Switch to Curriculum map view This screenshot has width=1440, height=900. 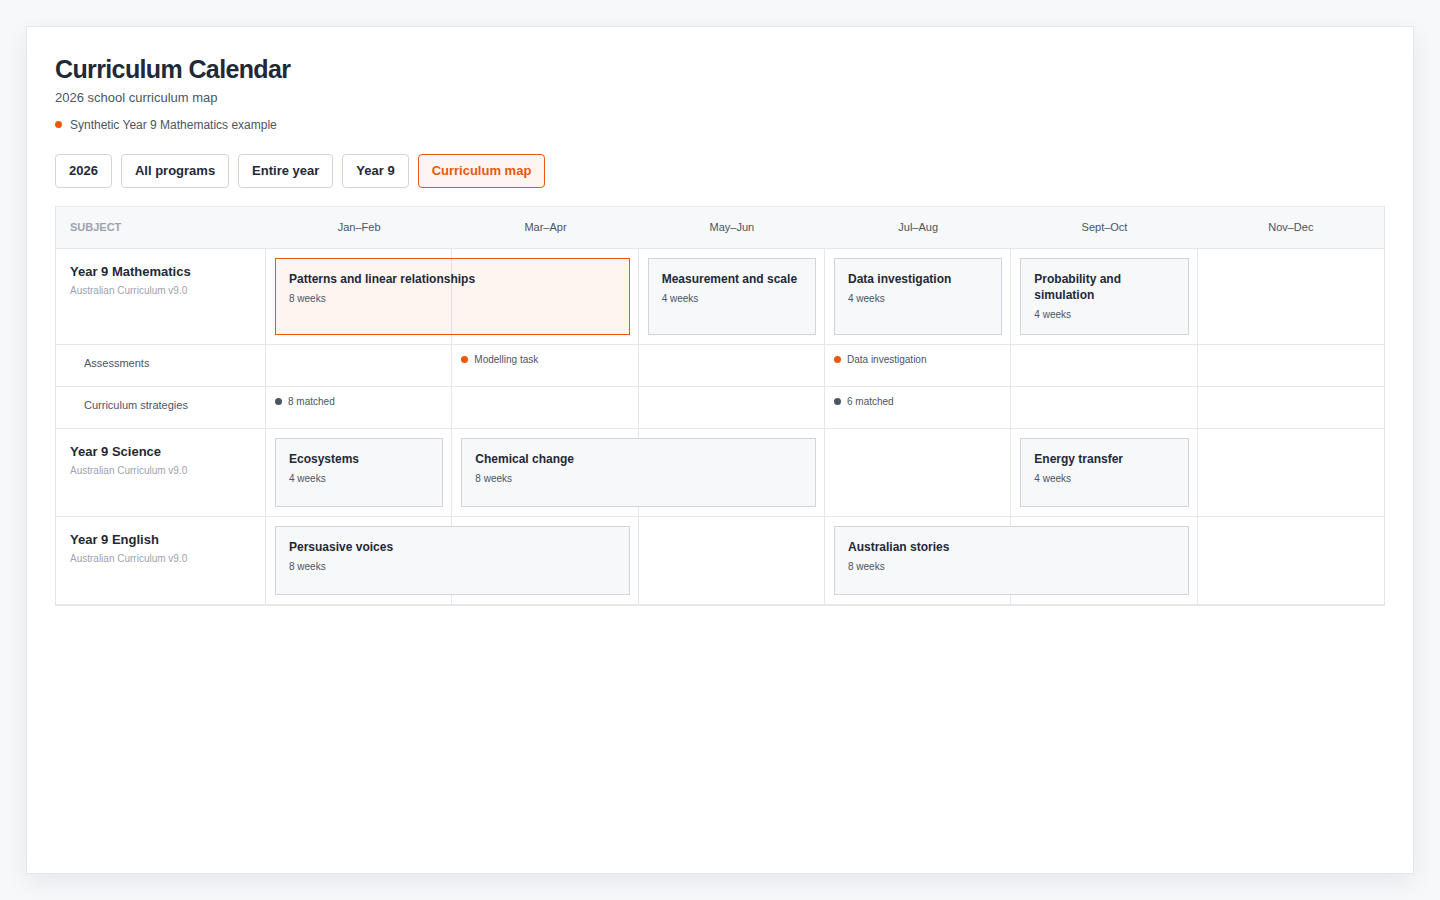(x=481, y=171)
